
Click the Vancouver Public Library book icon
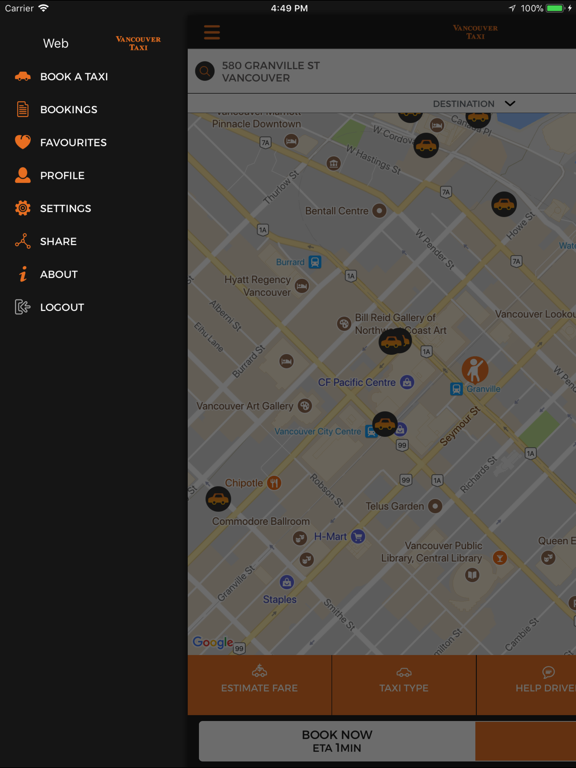[x=472, y=575]
